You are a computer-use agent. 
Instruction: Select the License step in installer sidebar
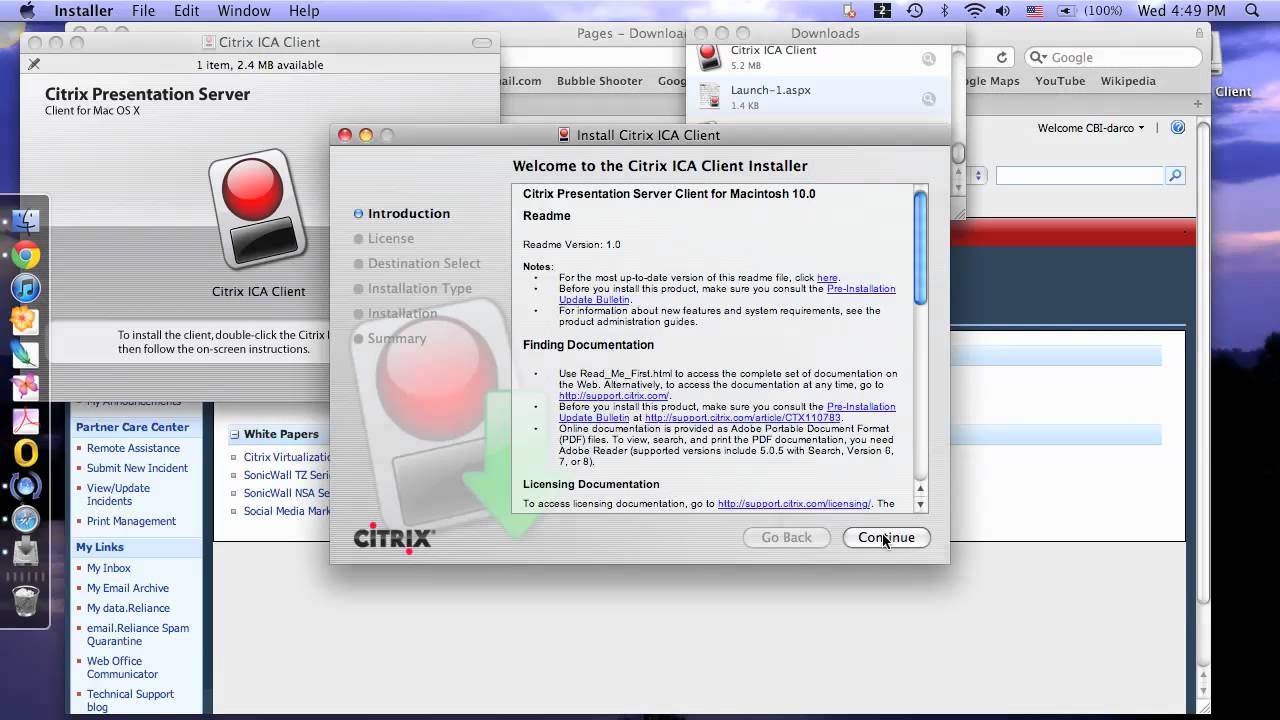[x=390, y=238]
